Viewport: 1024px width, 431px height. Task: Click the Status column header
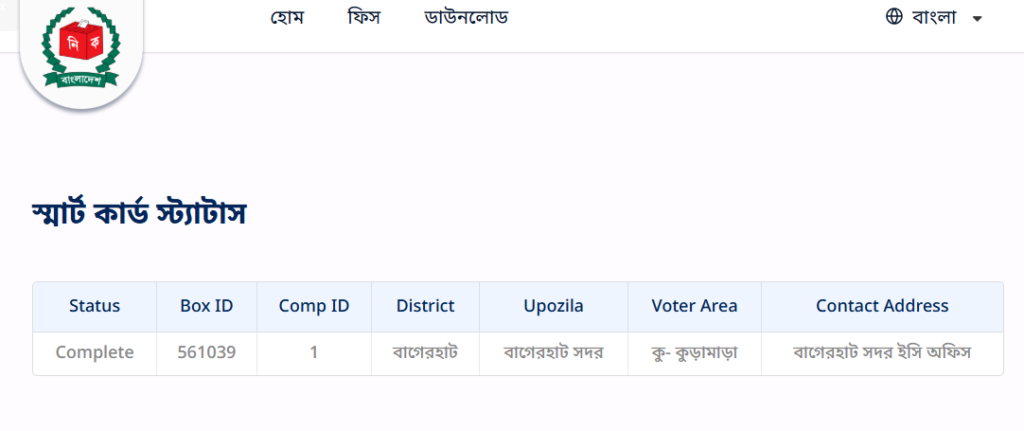[94, 306]
